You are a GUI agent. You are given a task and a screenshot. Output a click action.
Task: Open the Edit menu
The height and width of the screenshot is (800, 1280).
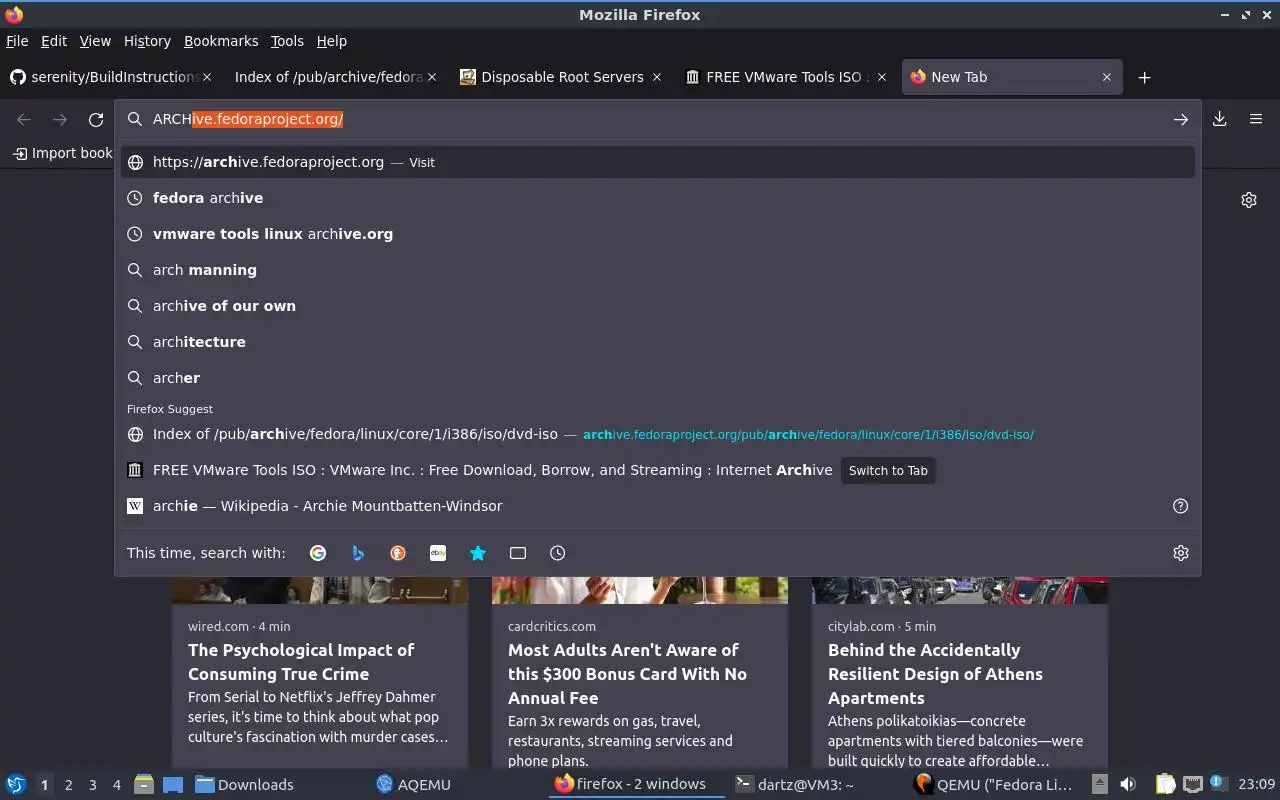click(54, 41)
